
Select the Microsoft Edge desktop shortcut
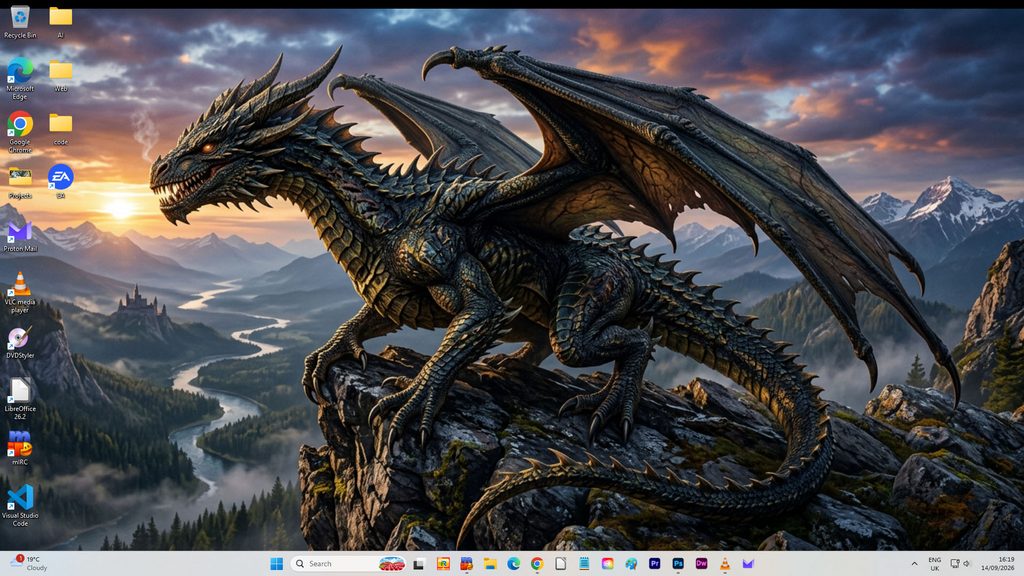[20, 78]
